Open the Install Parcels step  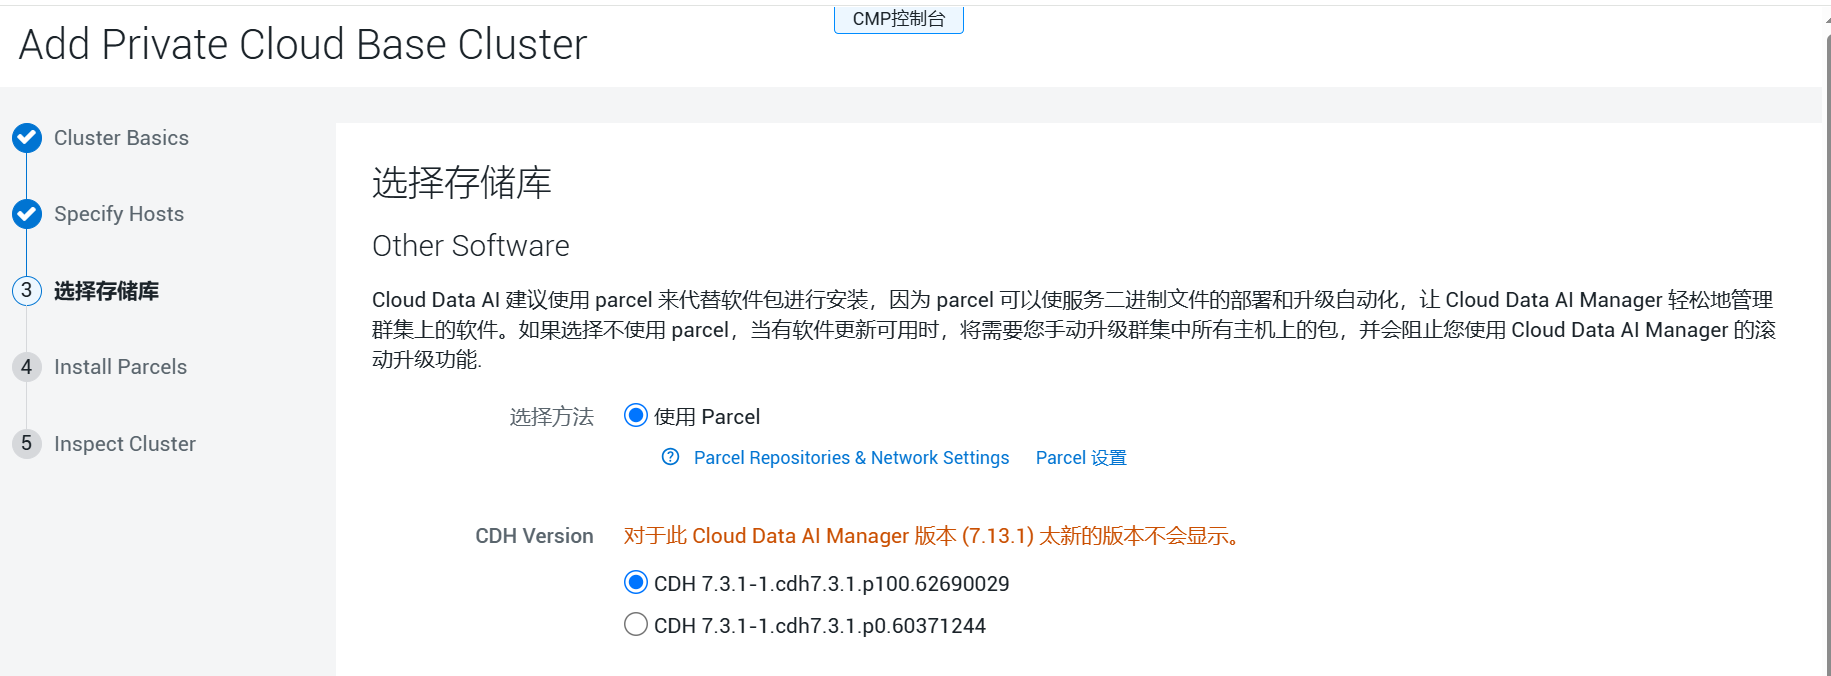click(120, 367)
